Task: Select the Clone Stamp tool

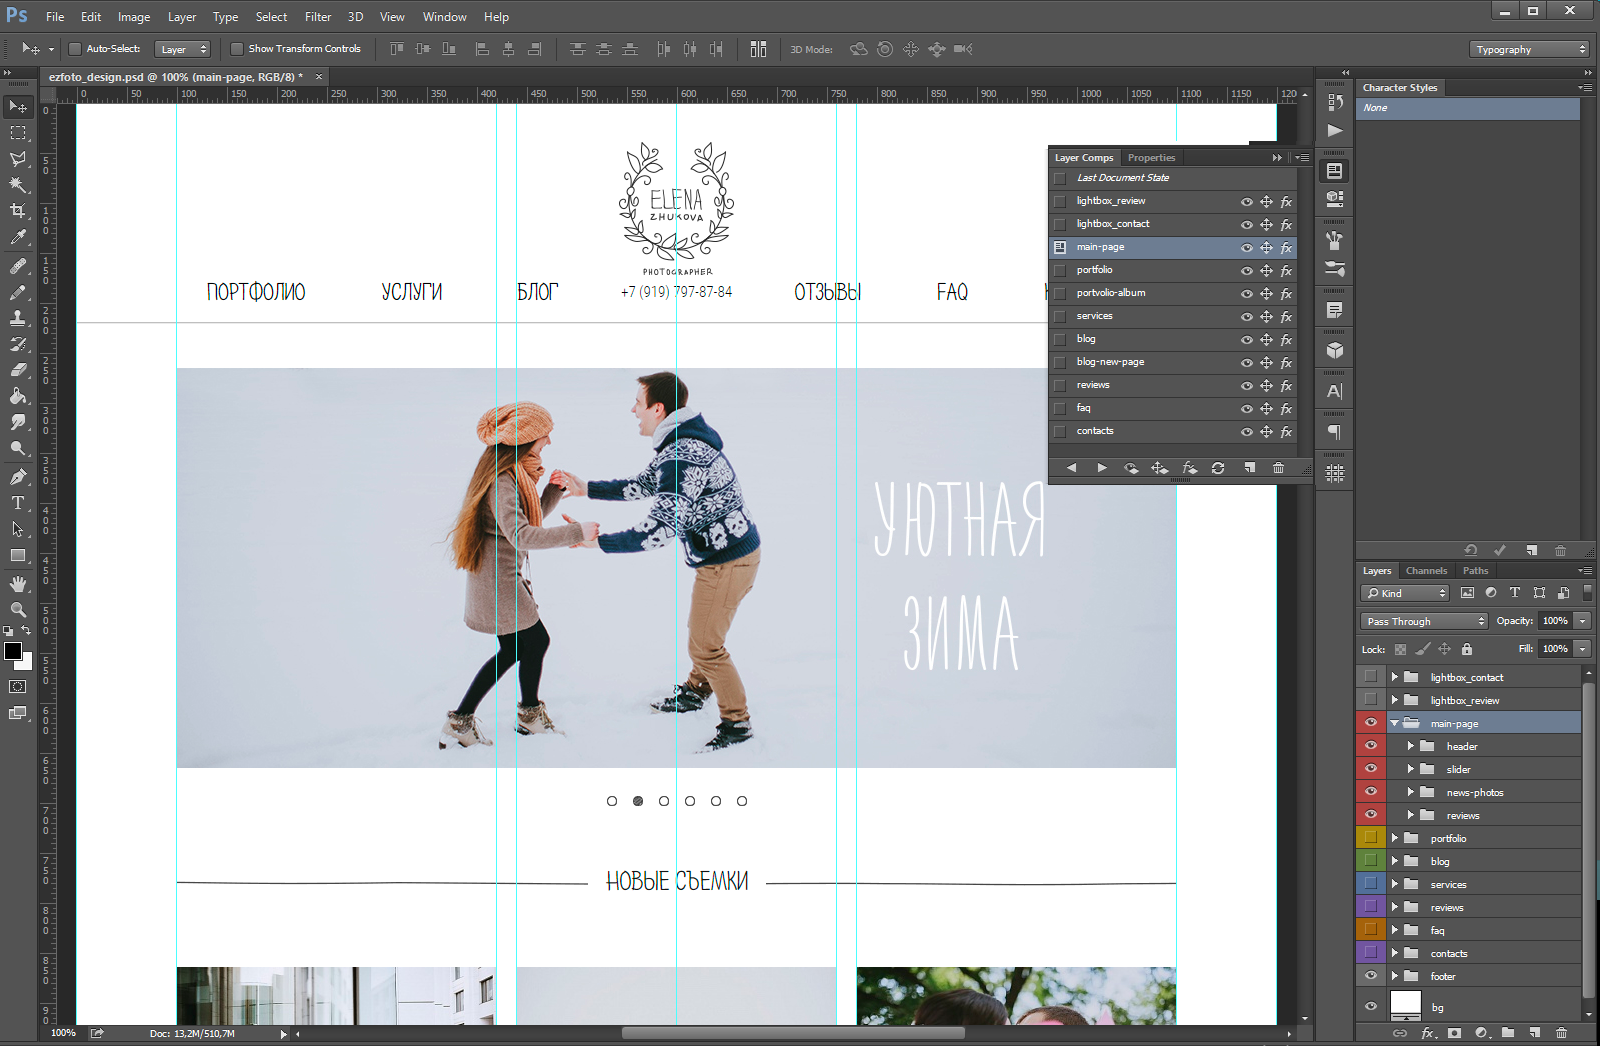Action: pyautogui.click(x=18, y=318)
